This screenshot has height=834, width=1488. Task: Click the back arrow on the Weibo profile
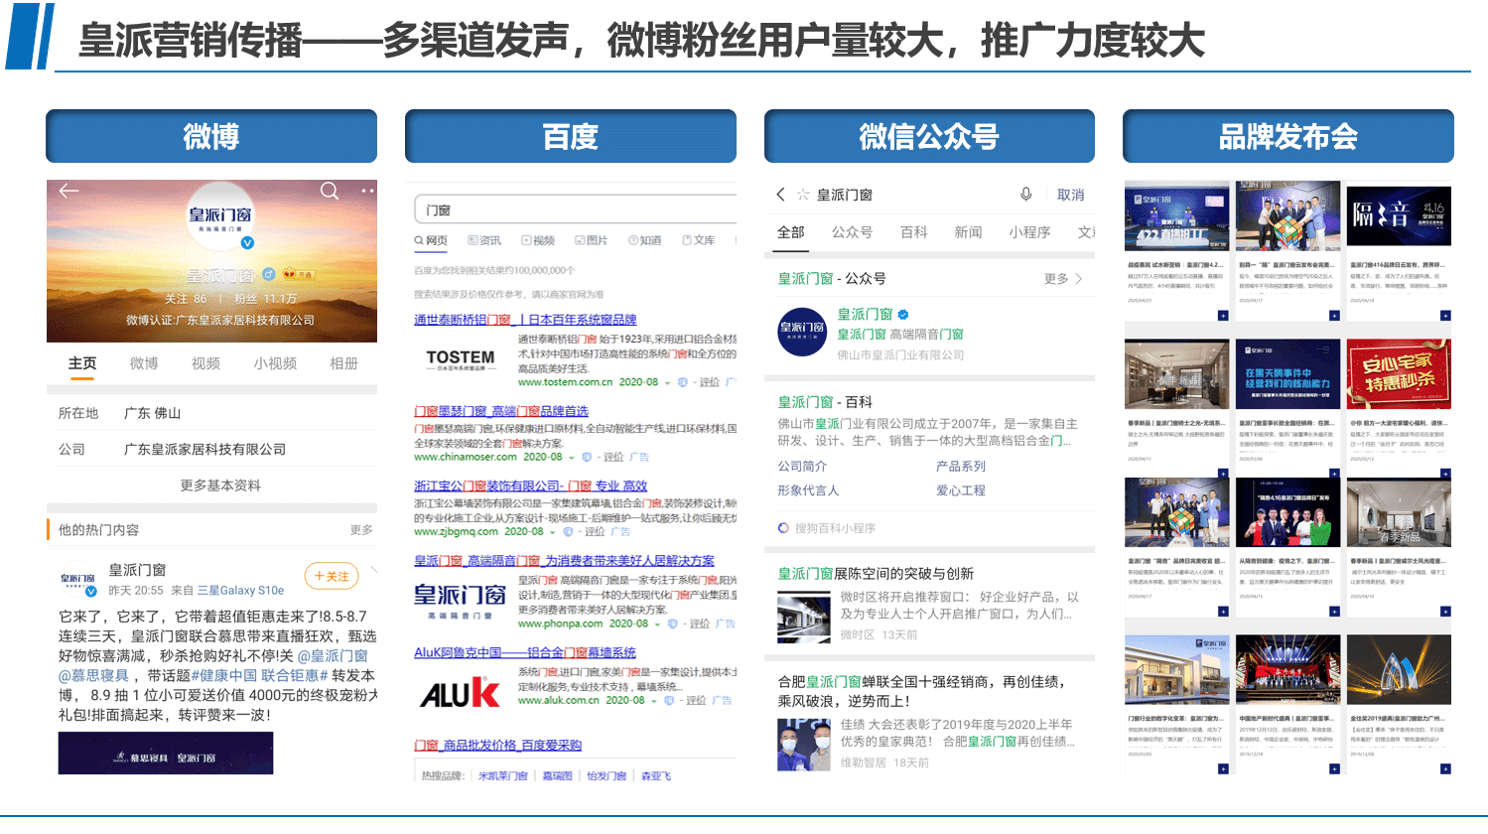click(x=68, y=191)
